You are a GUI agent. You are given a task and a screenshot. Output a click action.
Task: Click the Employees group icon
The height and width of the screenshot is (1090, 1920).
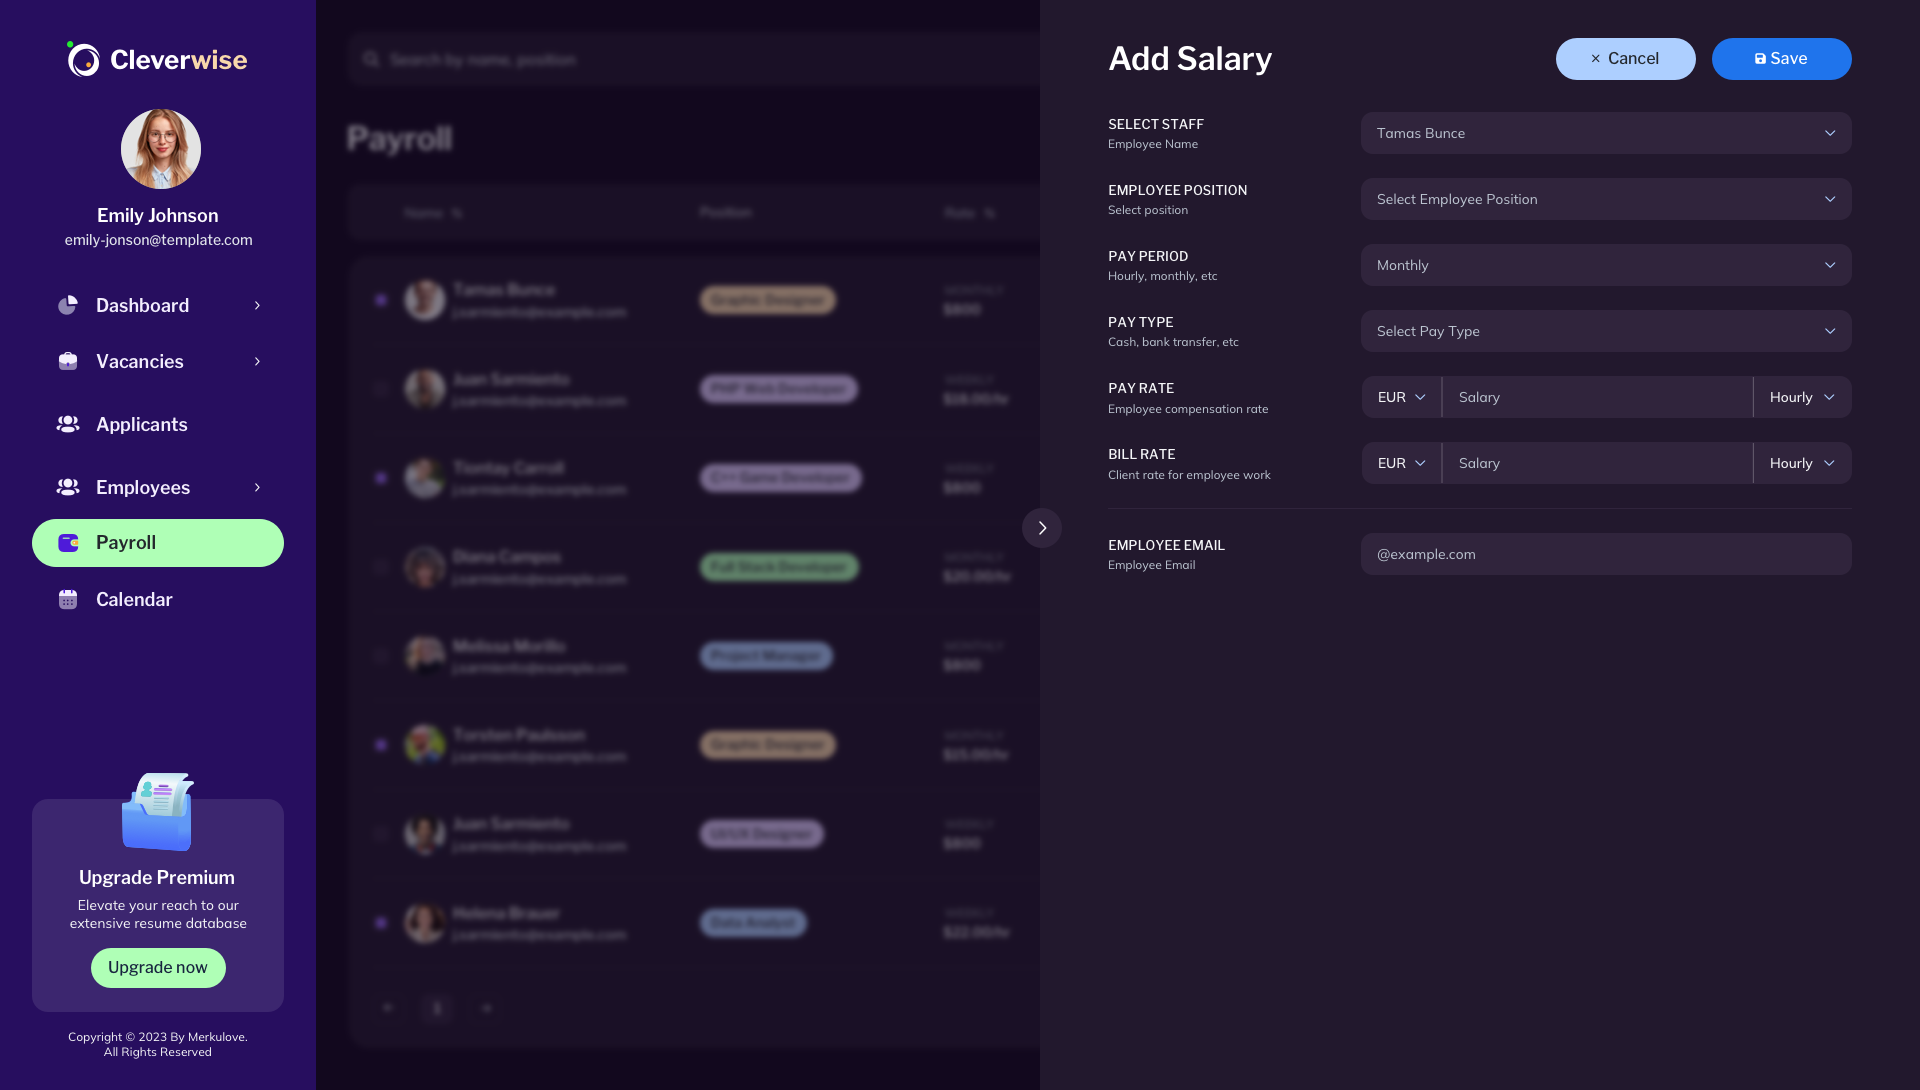(x=67, y=487)
